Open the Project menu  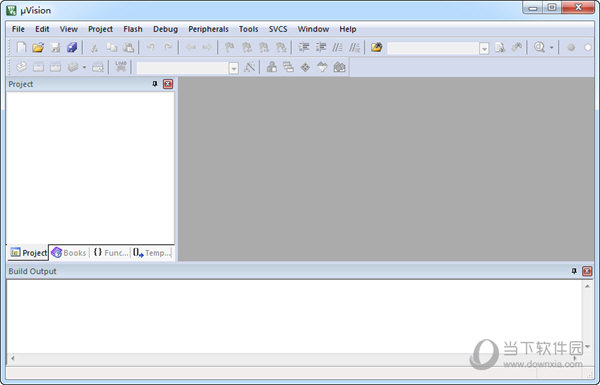coord(100,29)
